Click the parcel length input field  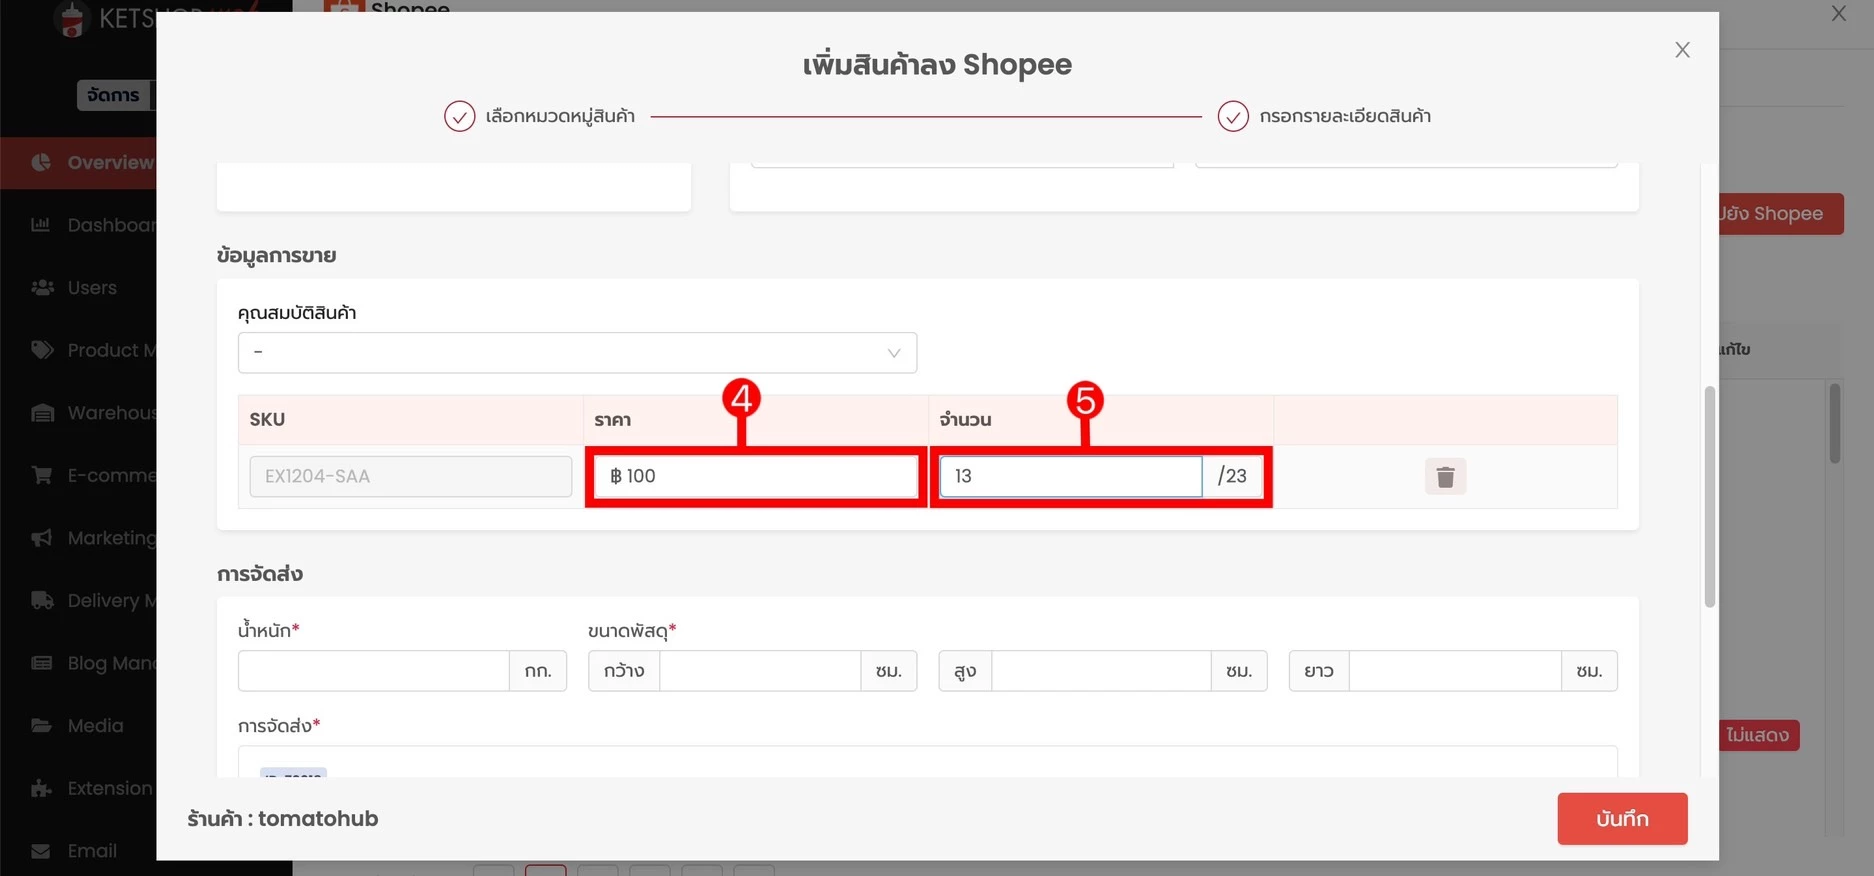click(1454, 671)
